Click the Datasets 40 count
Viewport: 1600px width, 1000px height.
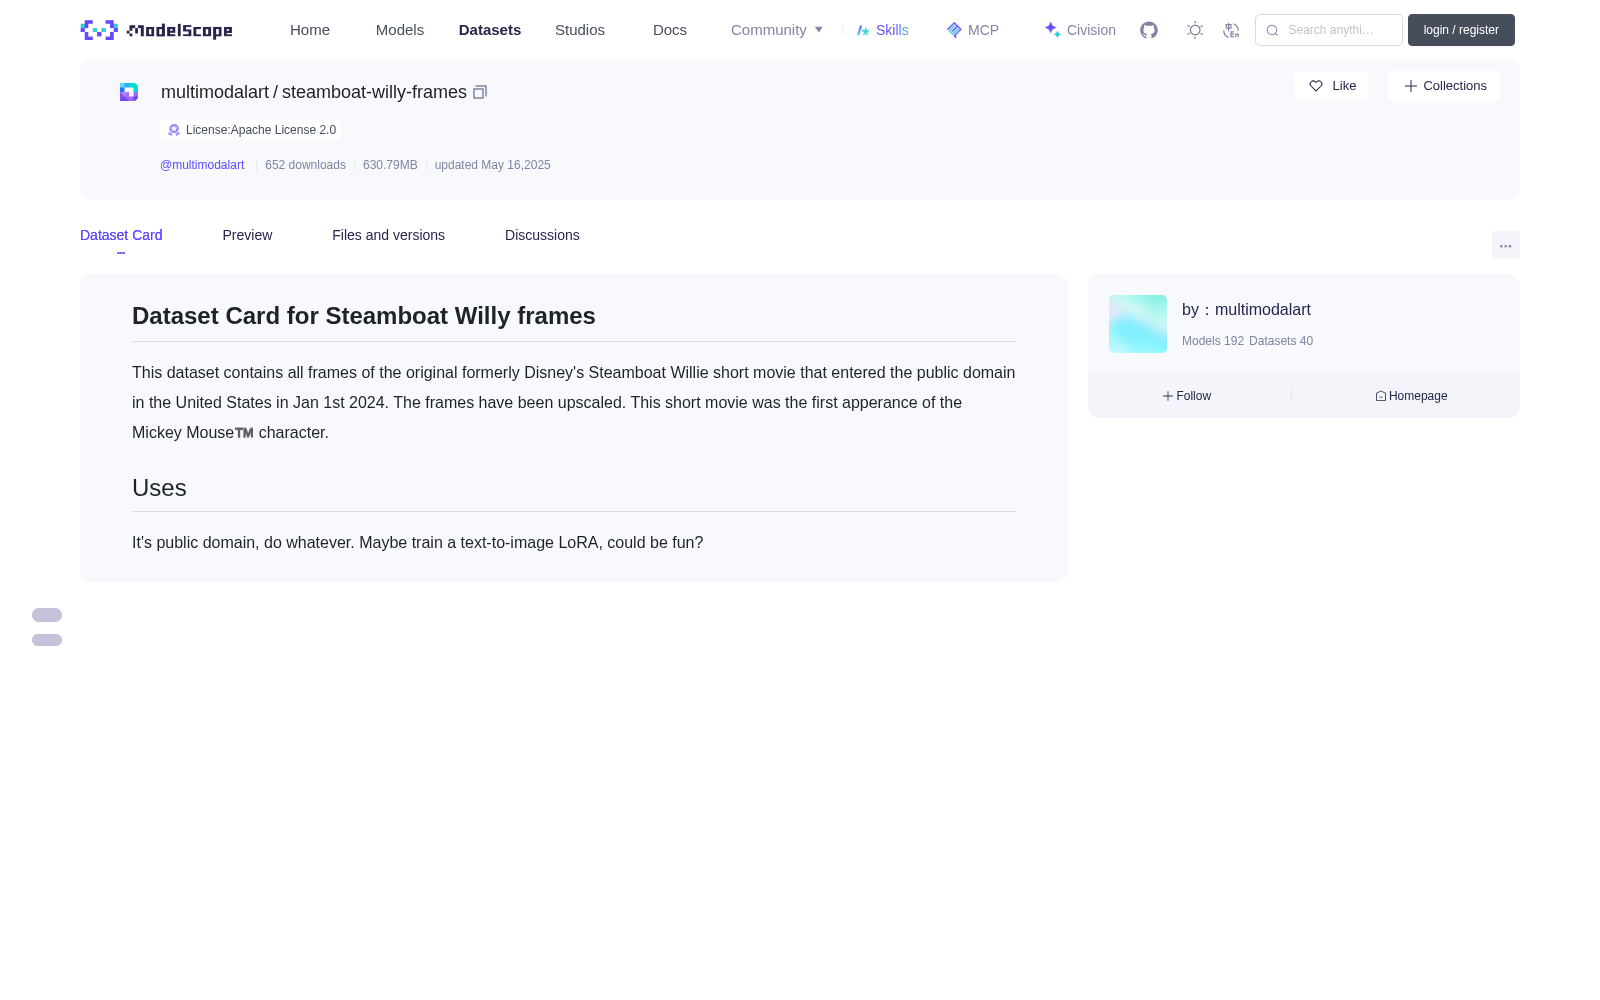pyautogui.click(x=1281, y=341)
